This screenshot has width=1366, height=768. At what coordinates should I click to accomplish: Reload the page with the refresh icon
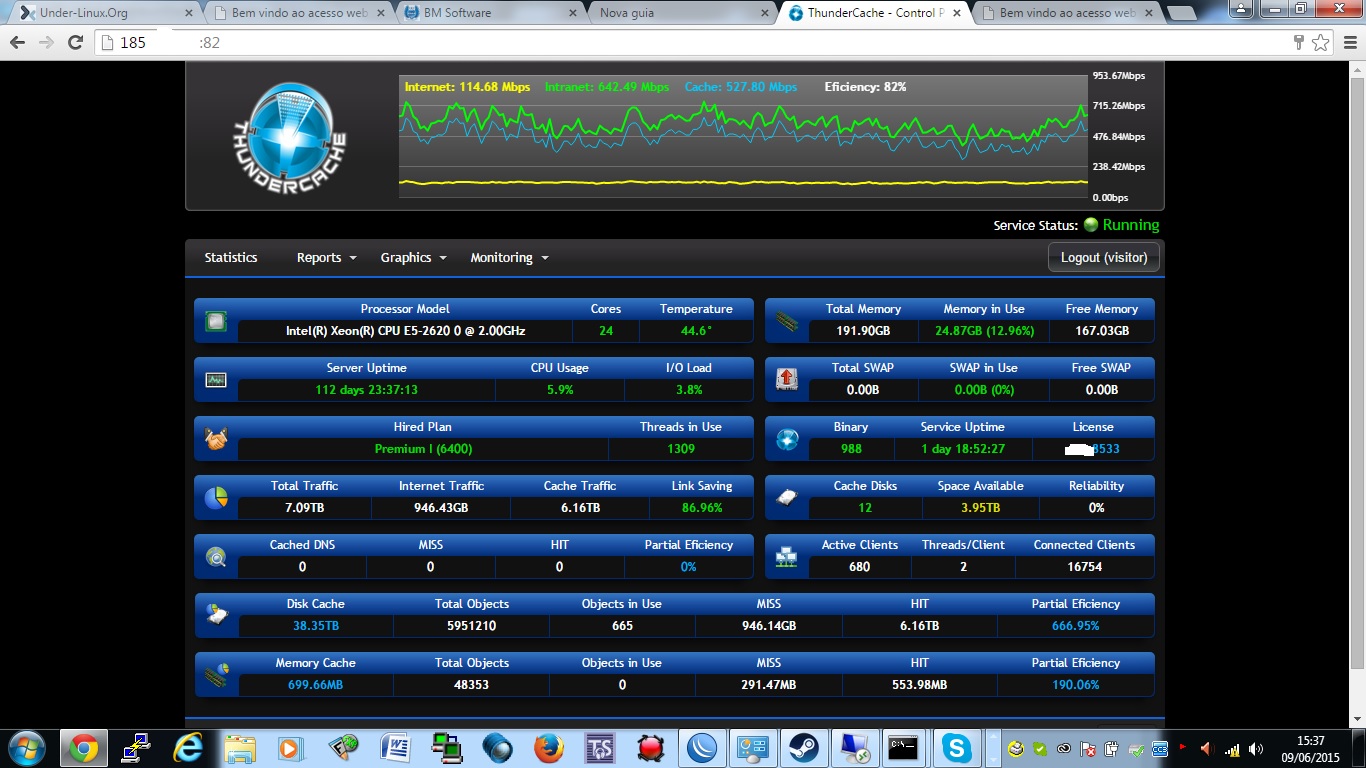[75, 42]
